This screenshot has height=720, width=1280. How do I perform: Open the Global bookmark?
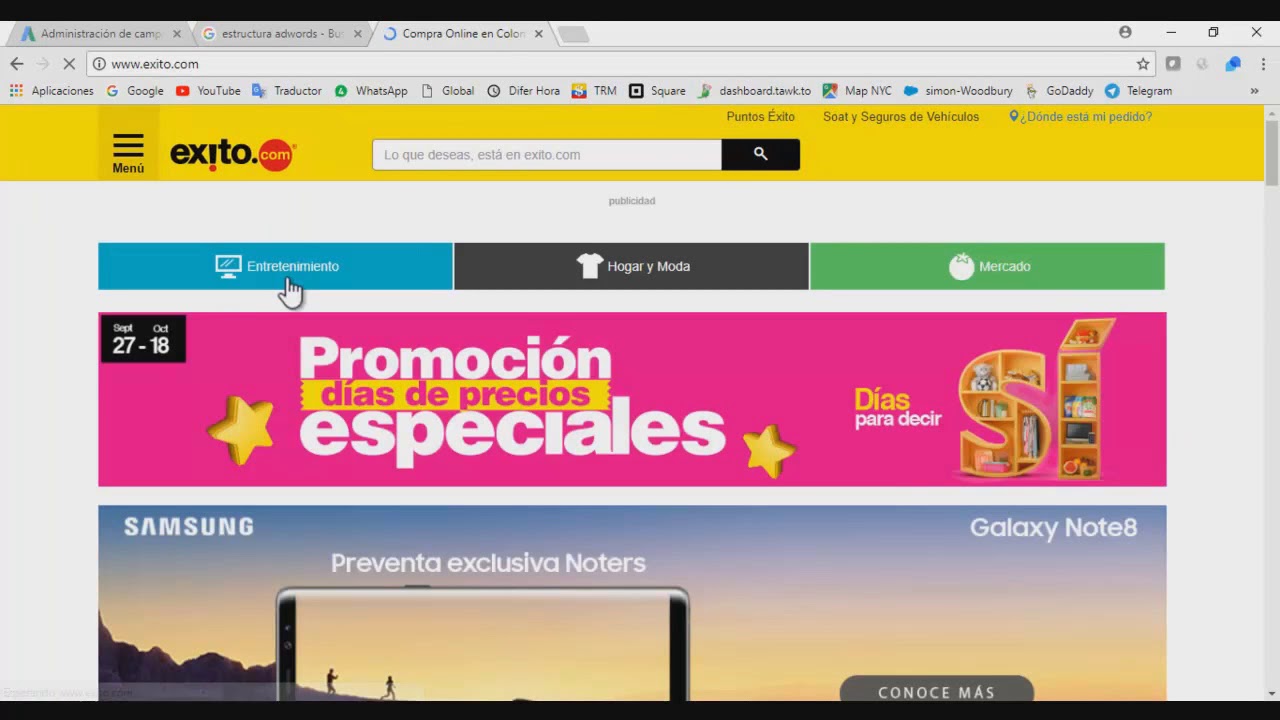(x=447, y=91)
